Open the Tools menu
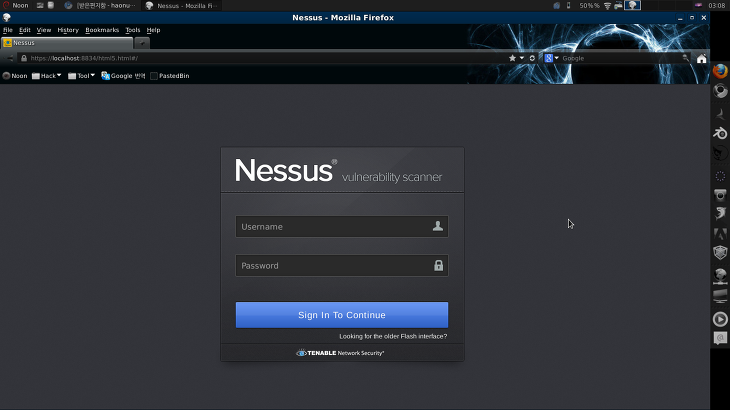Screen dimensions: 730x410 [133, 30]
